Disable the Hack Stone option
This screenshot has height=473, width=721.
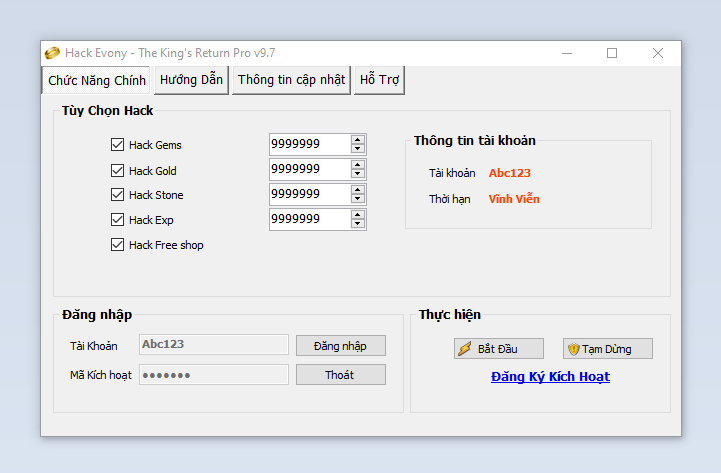(x=117, y=195)
